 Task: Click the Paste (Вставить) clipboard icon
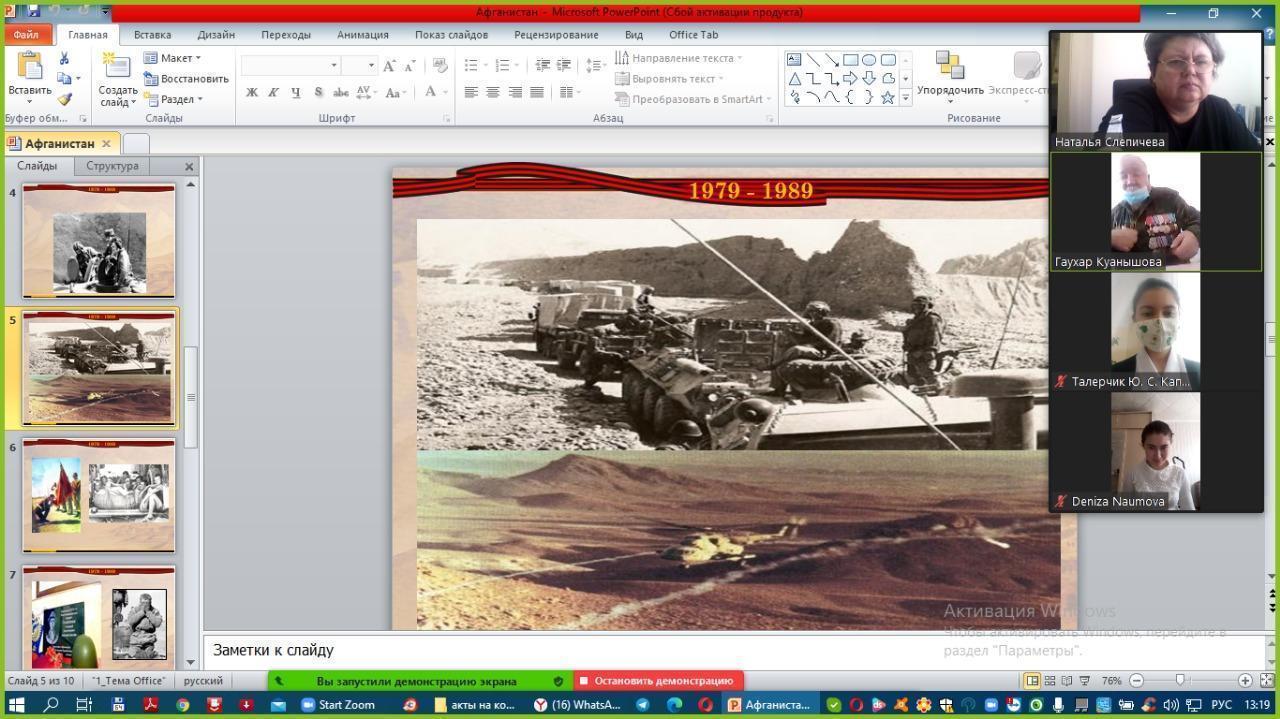coord(29,67)
